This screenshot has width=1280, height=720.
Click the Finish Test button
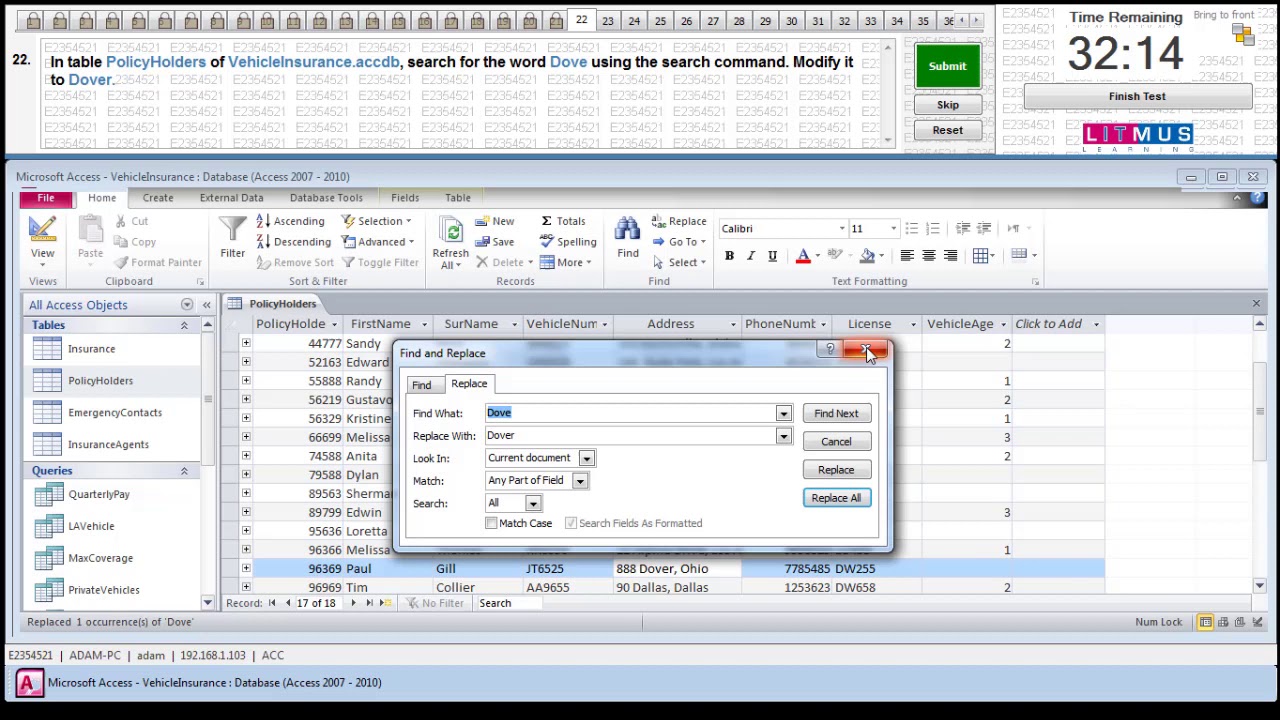[1137, 97]
